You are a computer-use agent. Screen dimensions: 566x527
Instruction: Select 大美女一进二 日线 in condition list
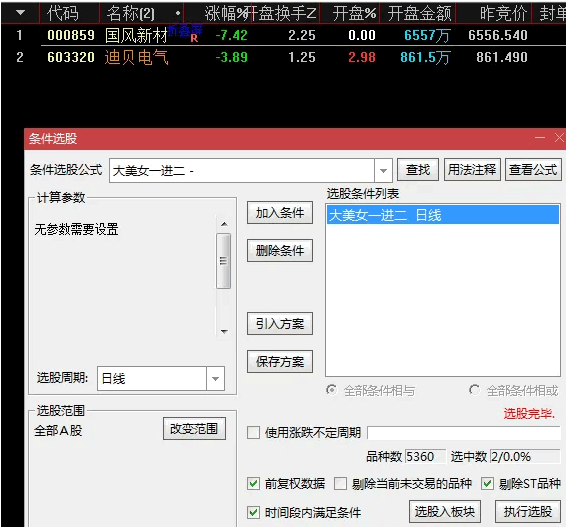[x=443, y=215]
